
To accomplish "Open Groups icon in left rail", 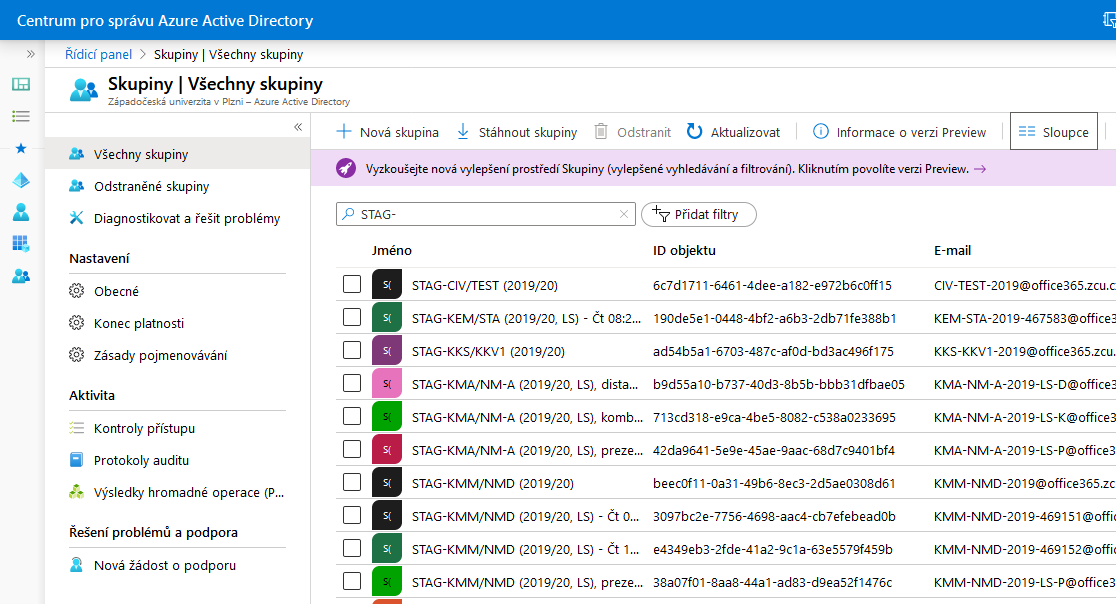I will point(21,276).
